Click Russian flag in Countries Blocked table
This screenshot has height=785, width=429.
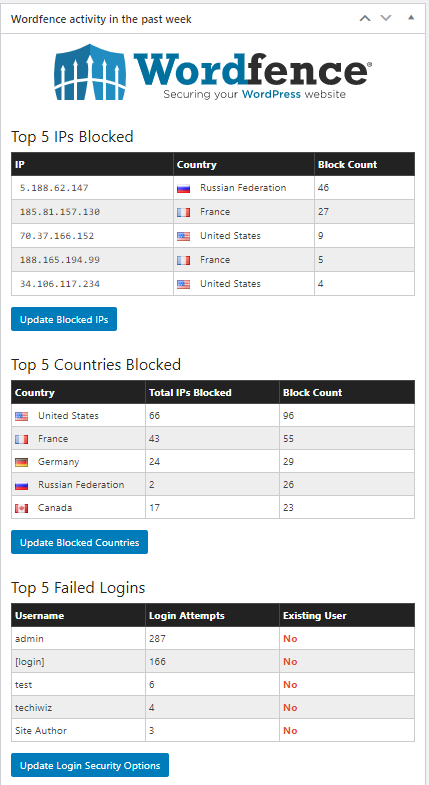[22, 486]
